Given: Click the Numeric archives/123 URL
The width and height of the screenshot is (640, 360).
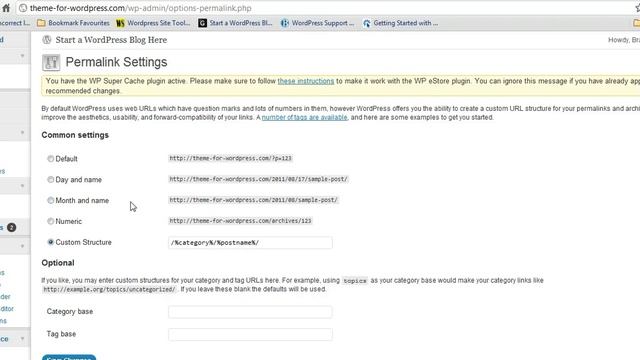Looking at the screenshot, I should 240,221.
